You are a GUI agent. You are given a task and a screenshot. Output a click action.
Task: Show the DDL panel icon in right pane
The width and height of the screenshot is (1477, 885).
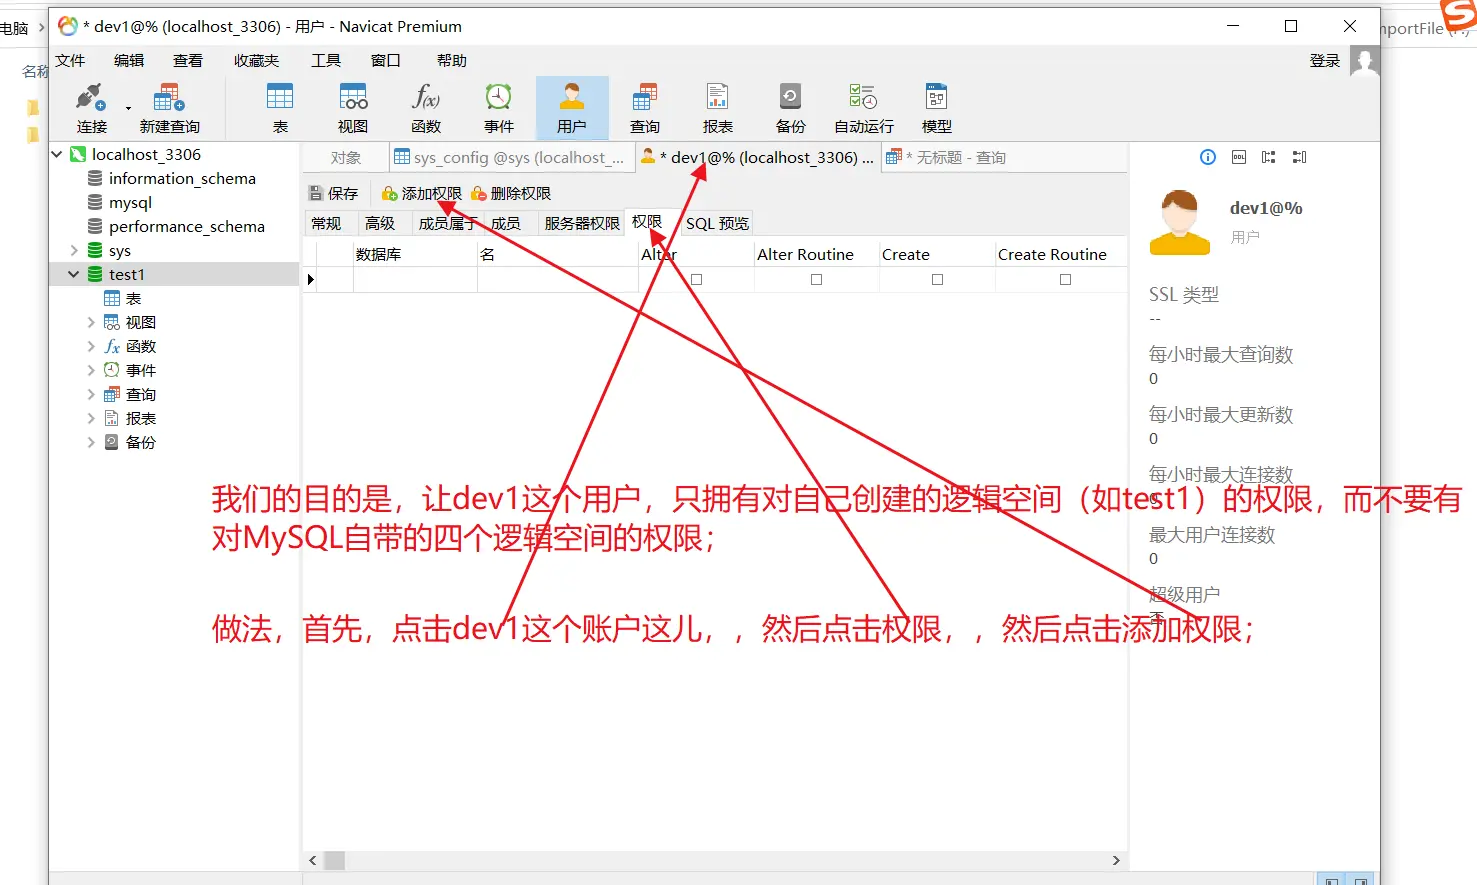click(1239, 157)
